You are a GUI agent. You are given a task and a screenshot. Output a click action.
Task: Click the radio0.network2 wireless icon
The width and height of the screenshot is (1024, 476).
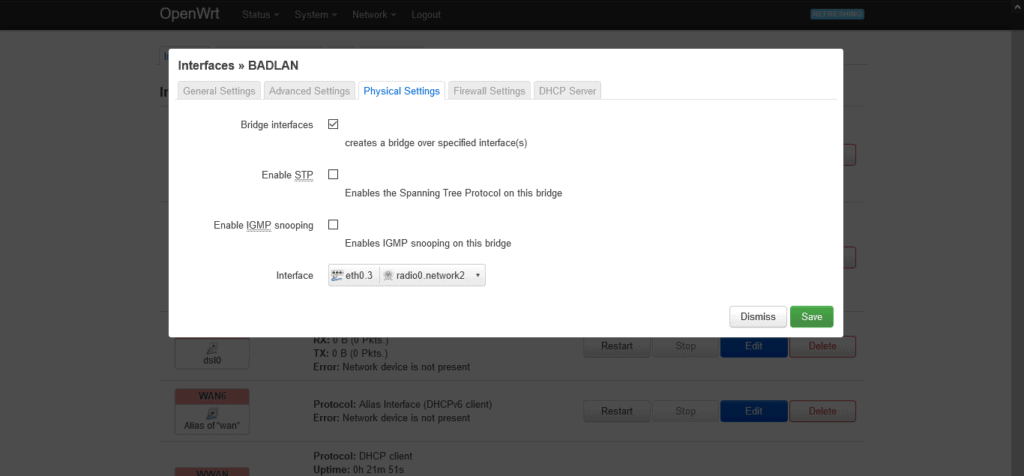coord(388,276)
